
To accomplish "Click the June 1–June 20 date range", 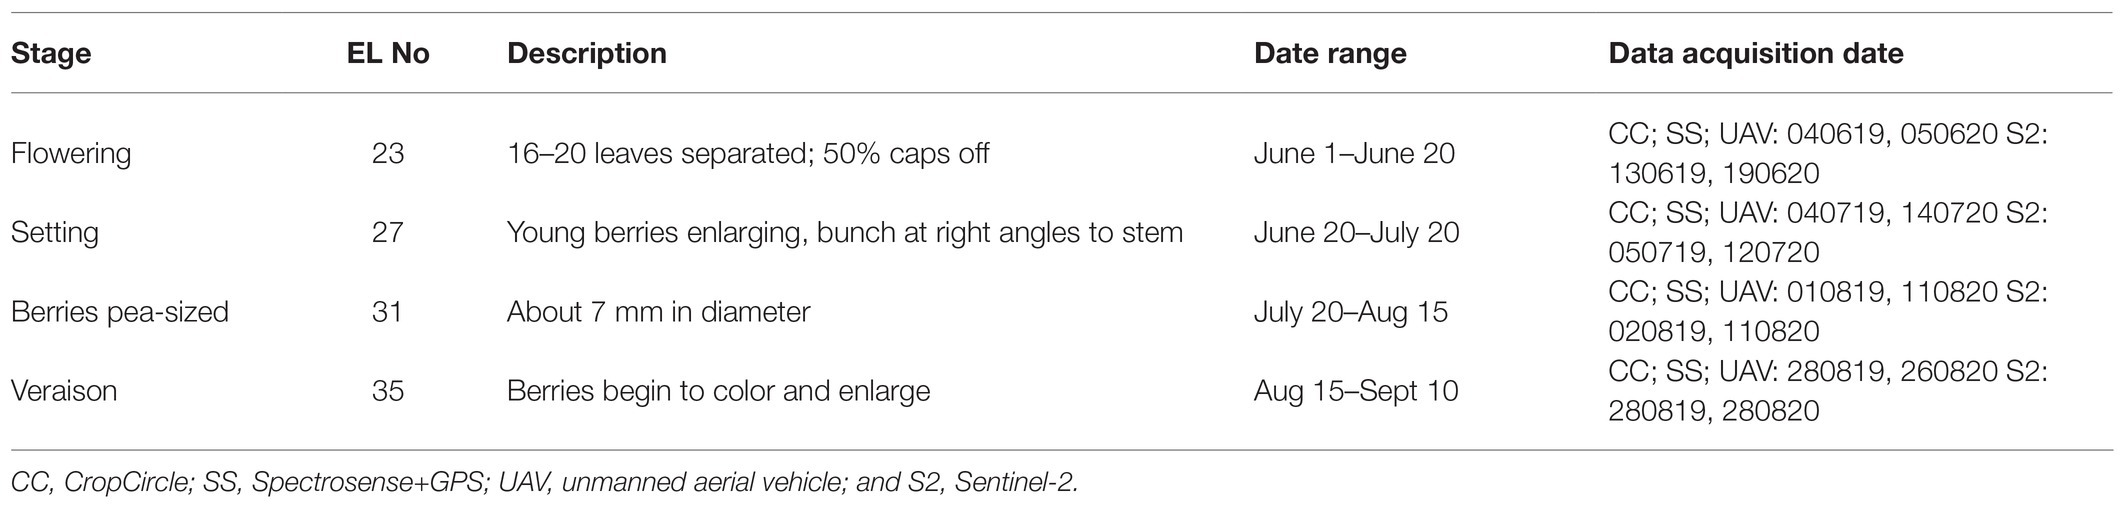I will tap(1354, 153).
